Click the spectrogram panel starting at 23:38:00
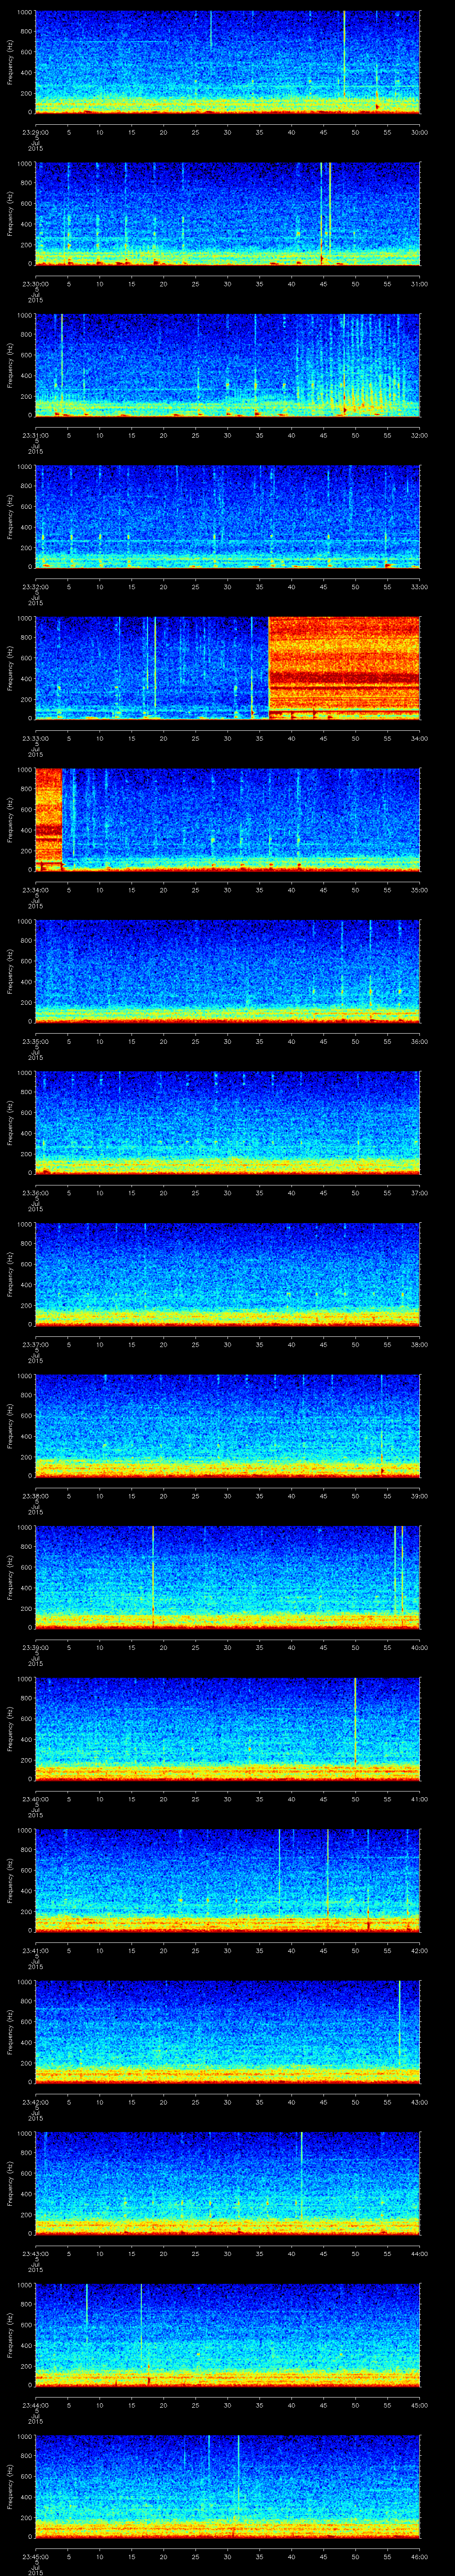Screen dimensions: 455x2576 point(228,1426)
